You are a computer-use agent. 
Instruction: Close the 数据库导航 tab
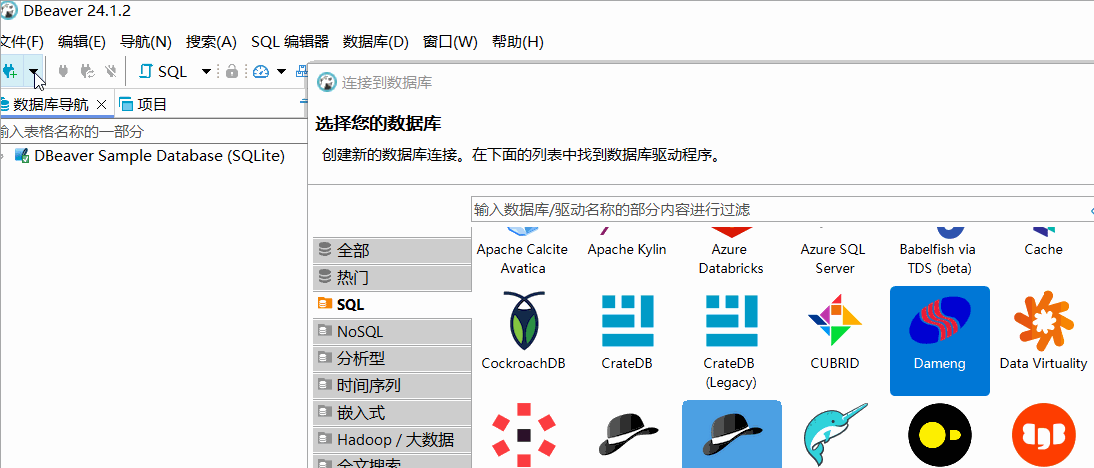[x=101, y=105]
